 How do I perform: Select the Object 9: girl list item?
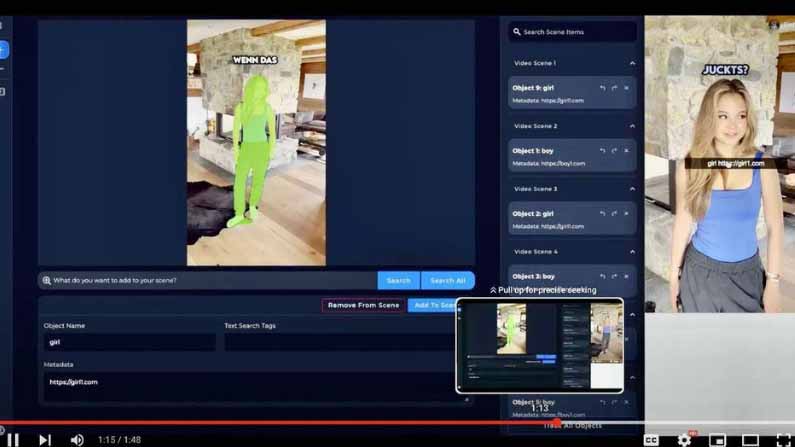pyautogui.click(x=572, y=93)
